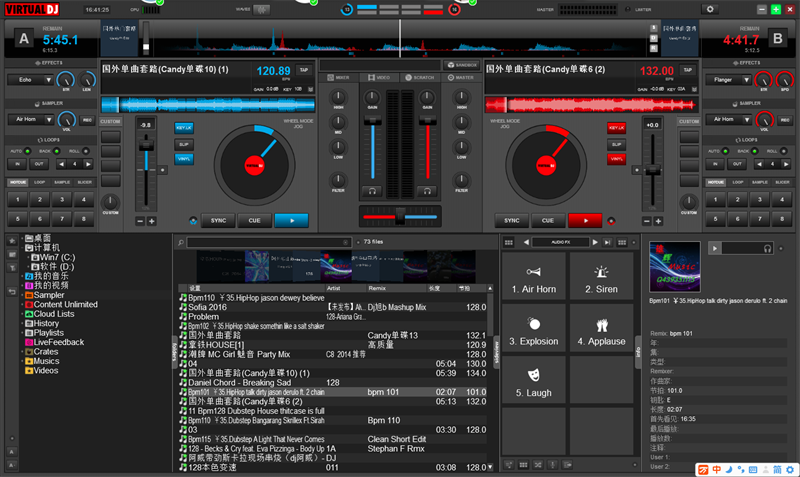Click the back arrow icon in browser sidebar

[12, 291]
